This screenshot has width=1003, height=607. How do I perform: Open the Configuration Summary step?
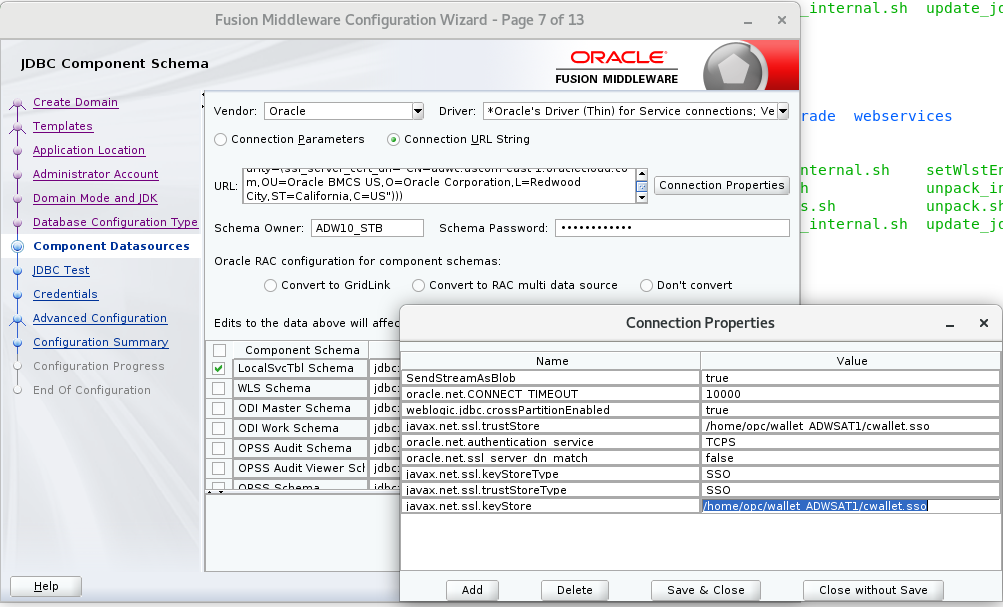click(x=101, y=342)
